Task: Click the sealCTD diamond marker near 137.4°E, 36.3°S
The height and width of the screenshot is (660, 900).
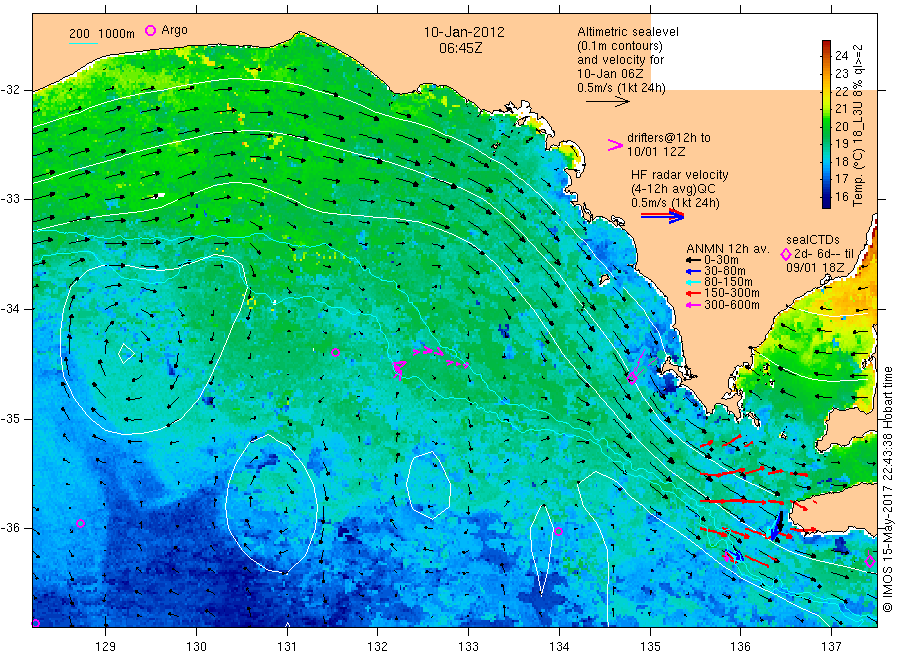Action: click(x=870, y=561)
